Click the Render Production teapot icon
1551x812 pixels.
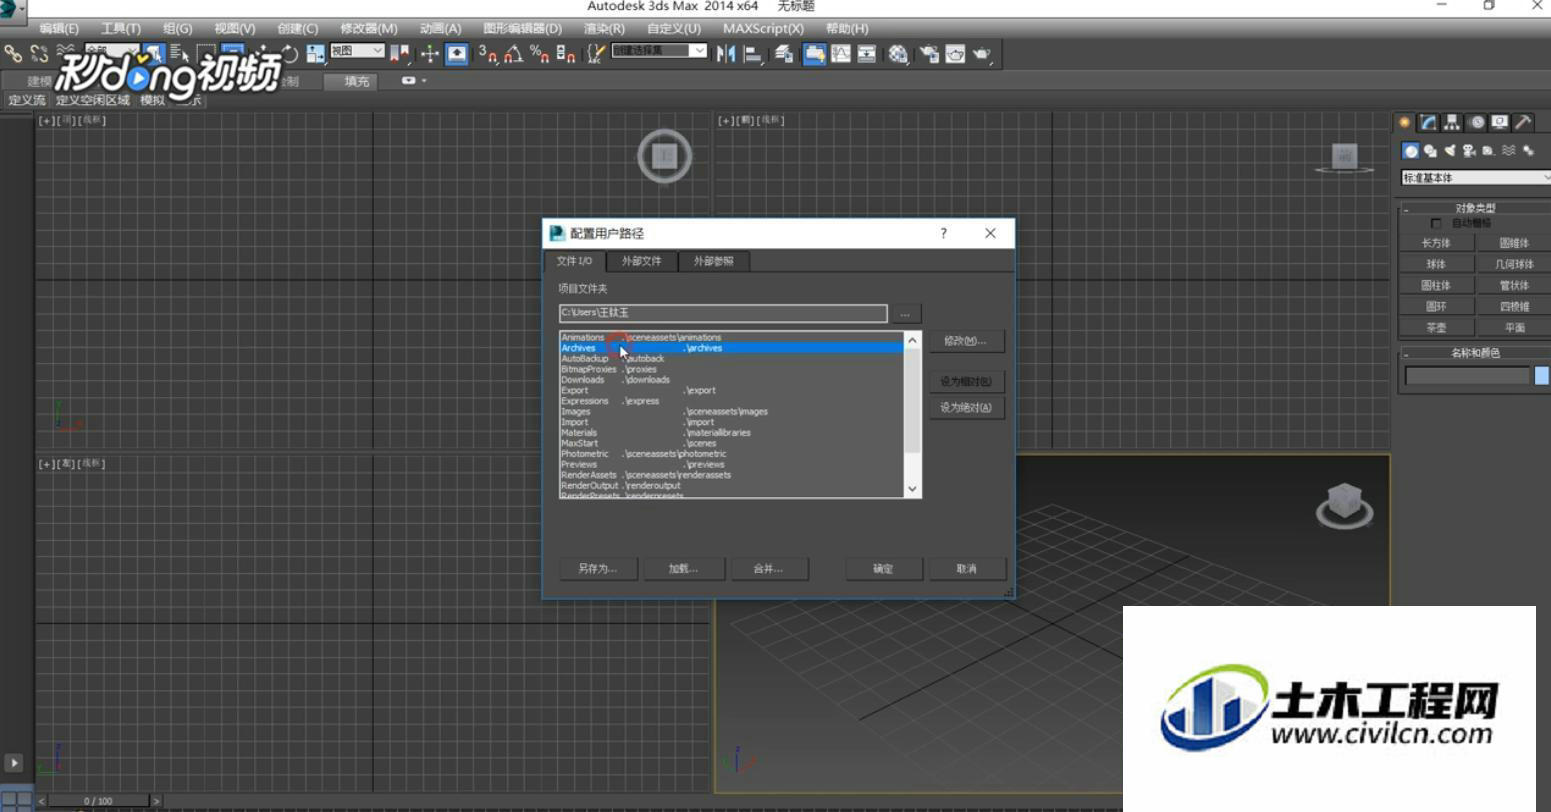982,54
